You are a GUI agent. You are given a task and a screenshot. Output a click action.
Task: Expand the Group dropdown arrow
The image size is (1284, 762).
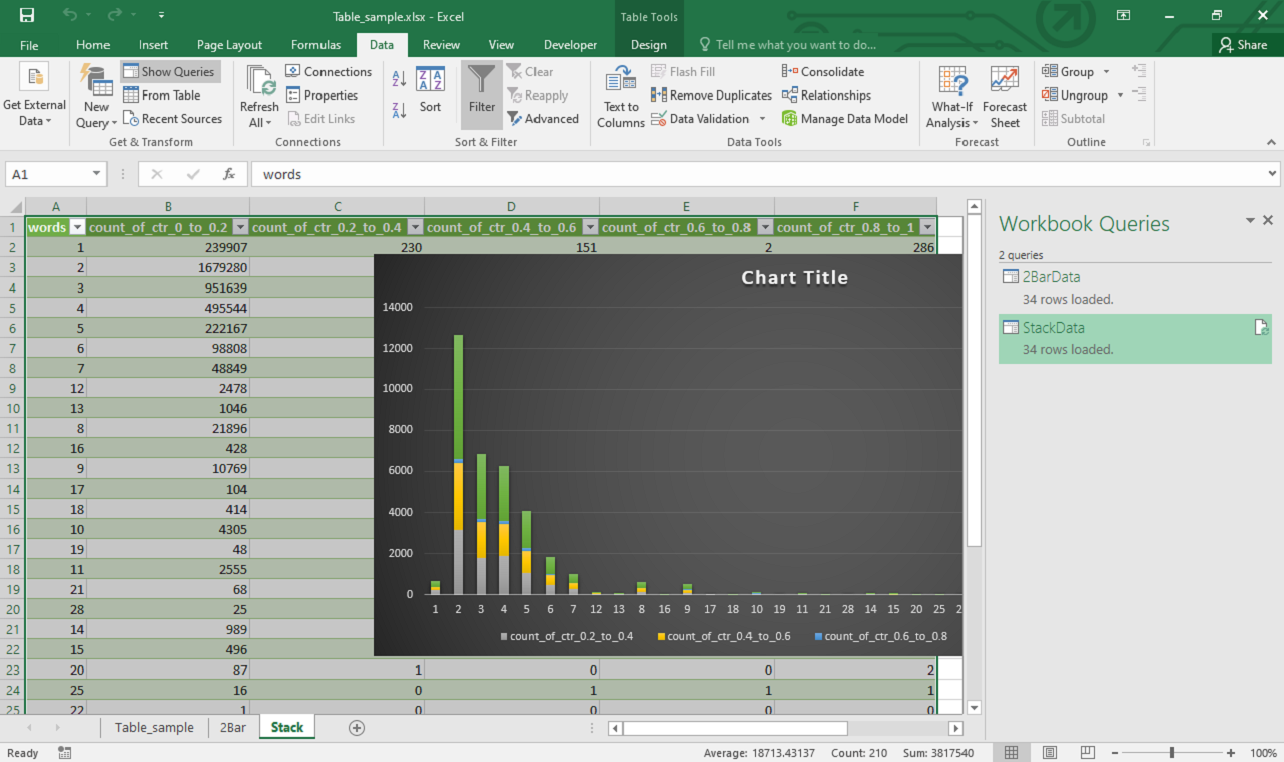1106,71
